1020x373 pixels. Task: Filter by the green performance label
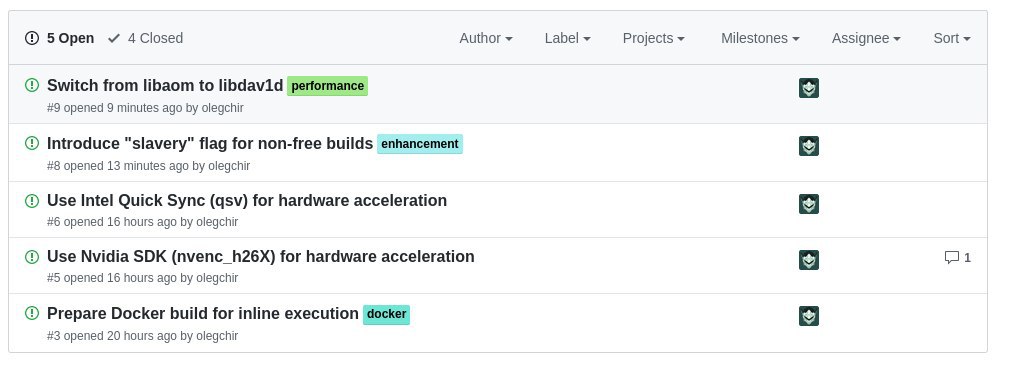pyautogui.click(x=327, y=86)
